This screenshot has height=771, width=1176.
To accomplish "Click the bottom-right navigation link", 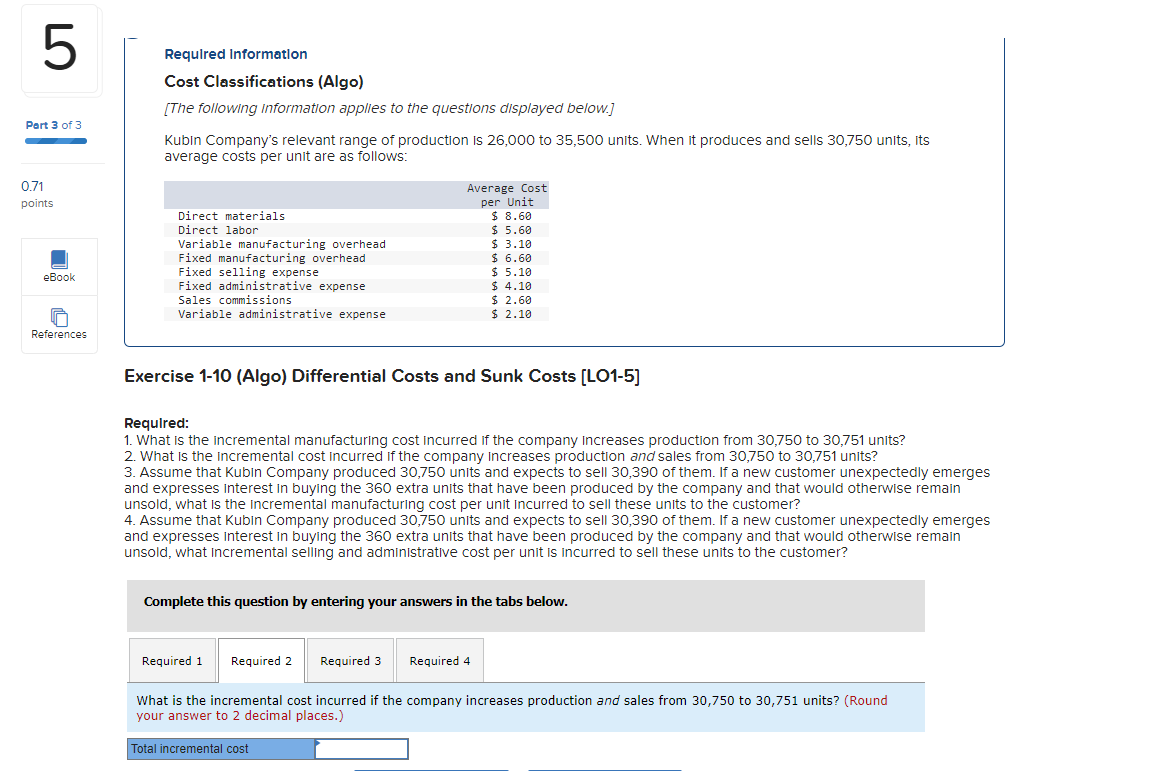I will (x=604, y=769).
